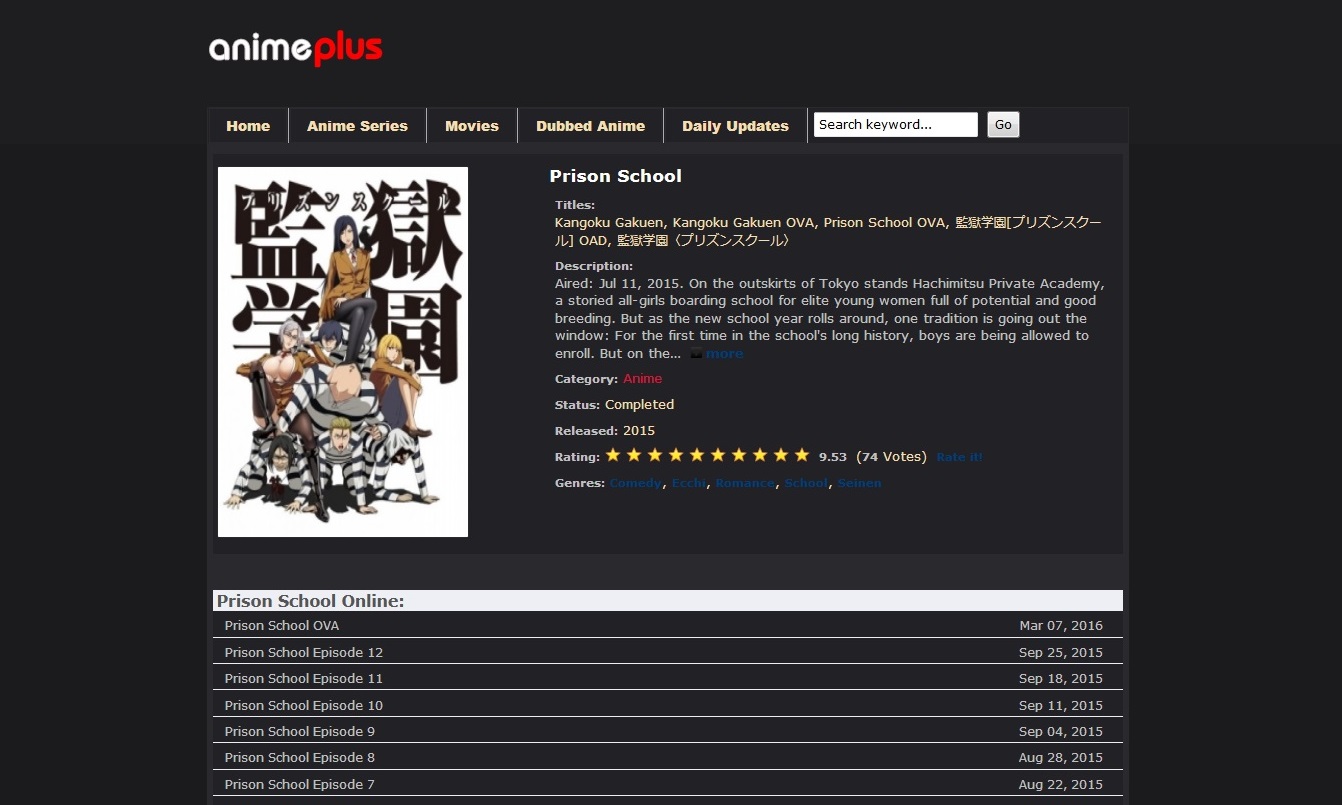This screenshot has width=1342, height=805.
Task: Click the date 'Sep 04, 2015'
Action: point(1061,731)
